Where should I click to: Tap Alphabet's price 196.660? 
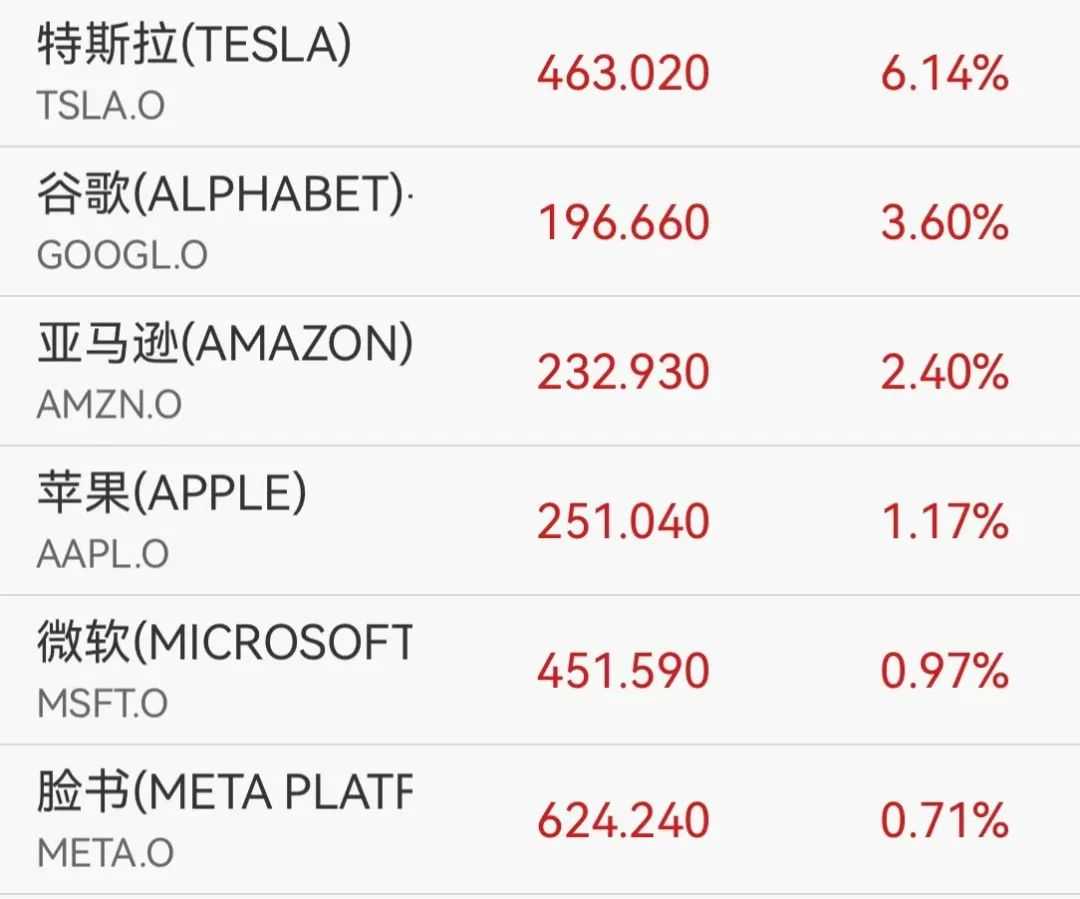623,223
